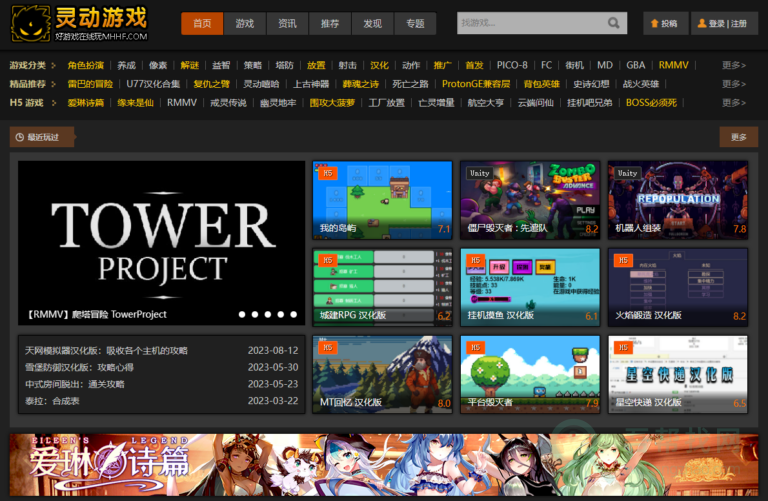Select the third carousel dot on the banner
The image size is (768, 501).
tap(267, 314)
